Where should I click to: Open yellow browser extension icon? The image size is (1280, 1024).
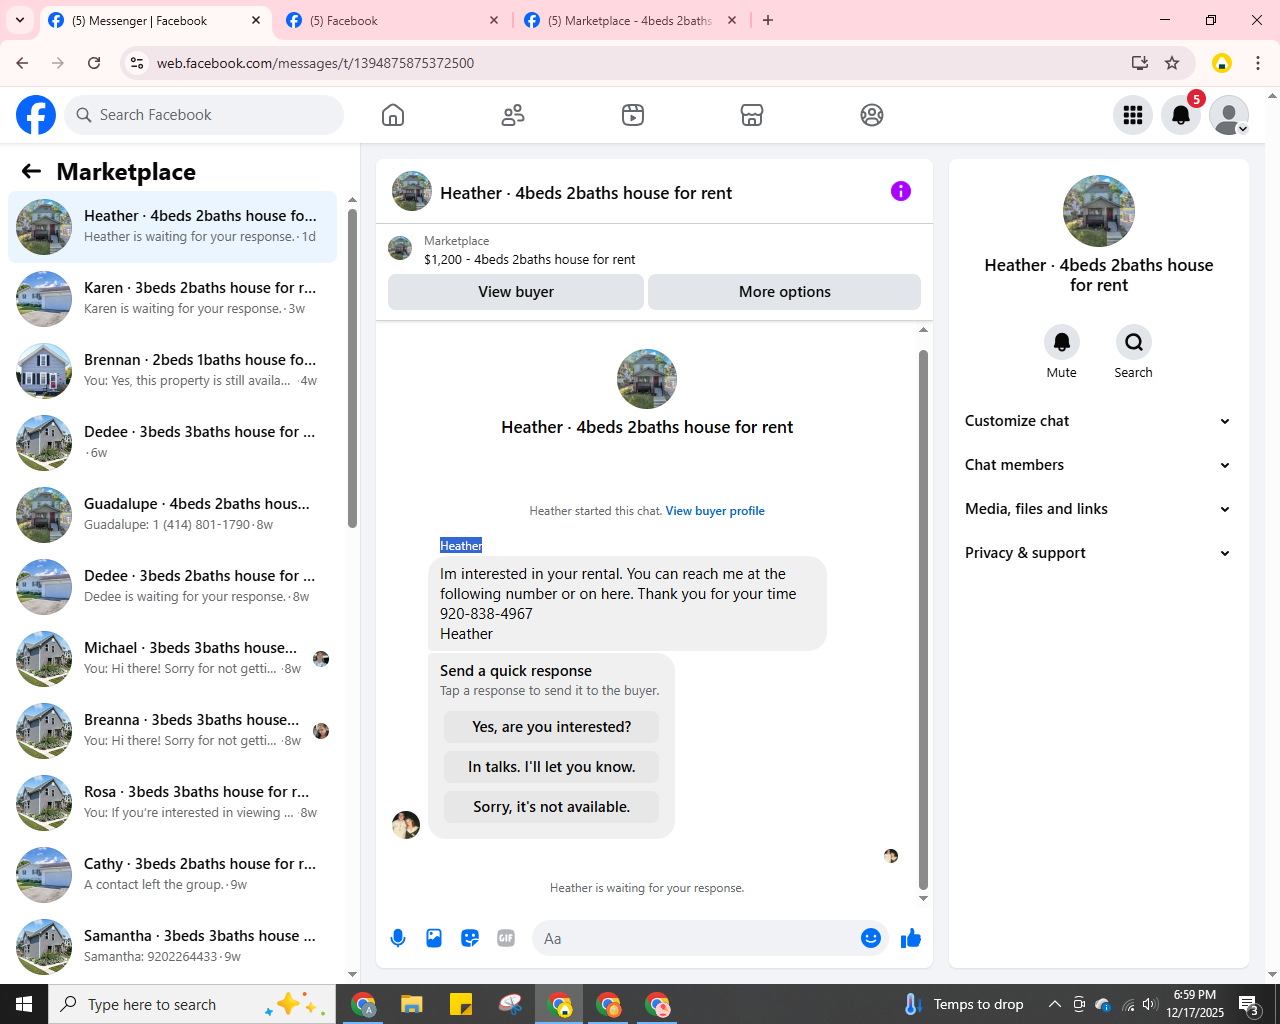click(x=1222, y=63)
